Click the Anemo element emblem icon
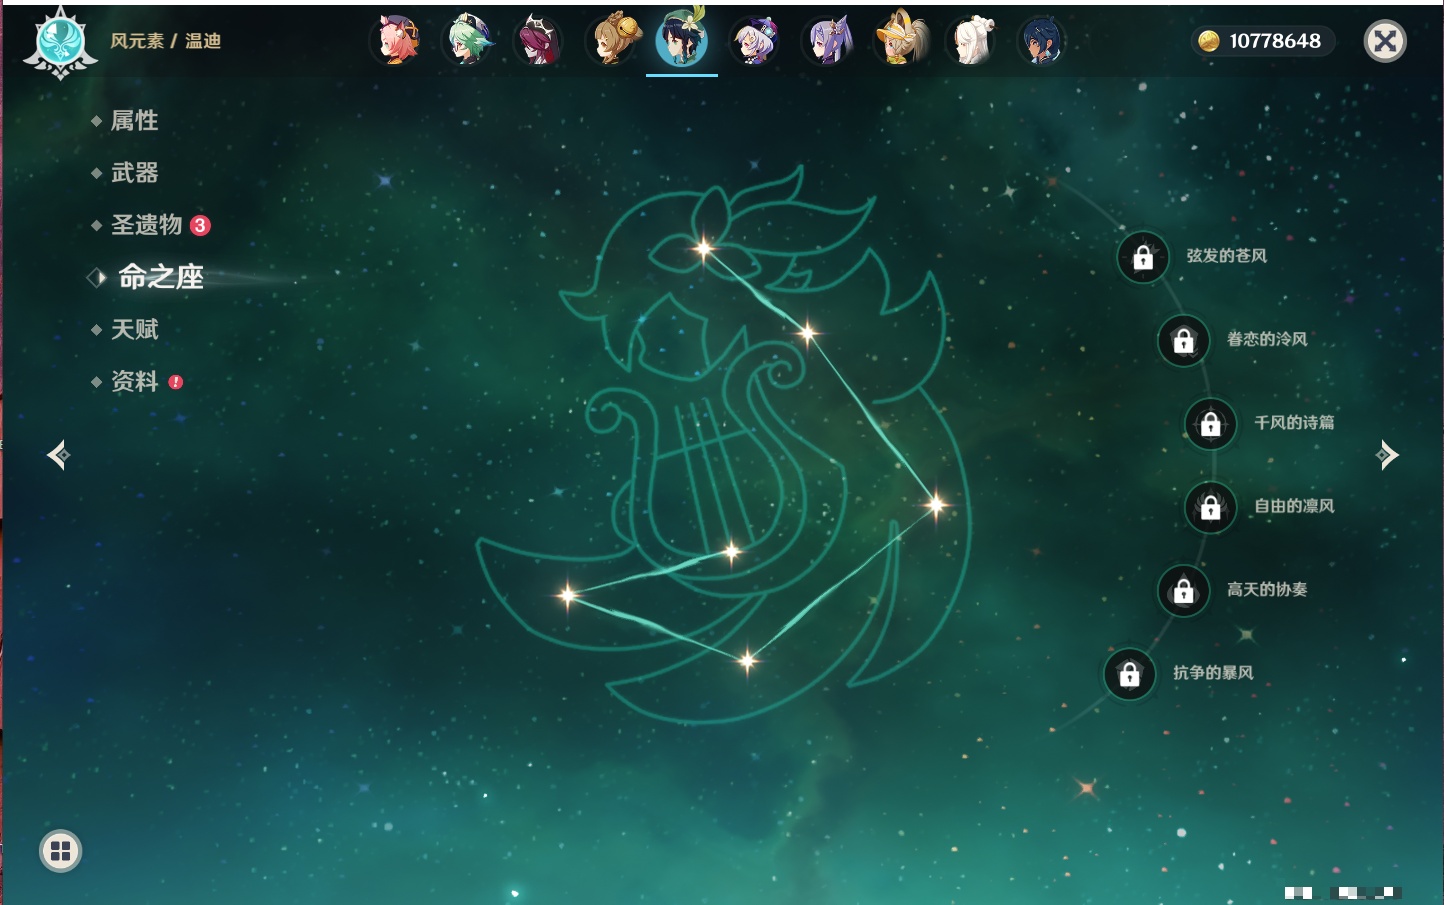The image size is (1444, 905). [60, 43]
